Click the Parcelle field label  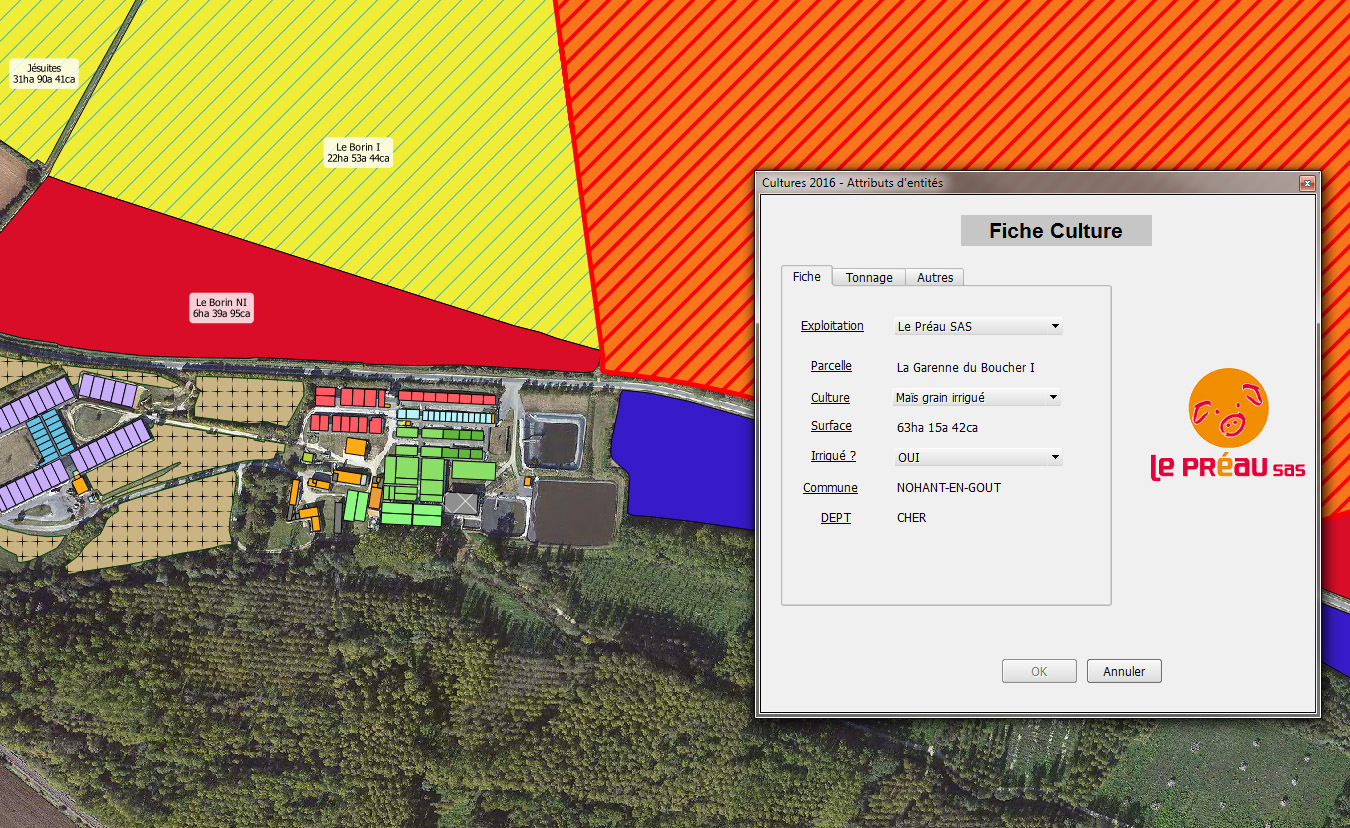831,366
